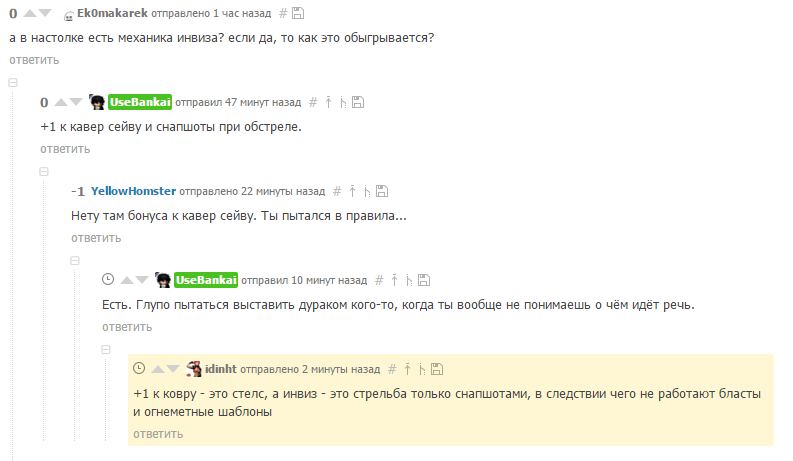793x461 pixels.
Task: Reply to idinht's highlighted comment
Action: click(158, 434)
